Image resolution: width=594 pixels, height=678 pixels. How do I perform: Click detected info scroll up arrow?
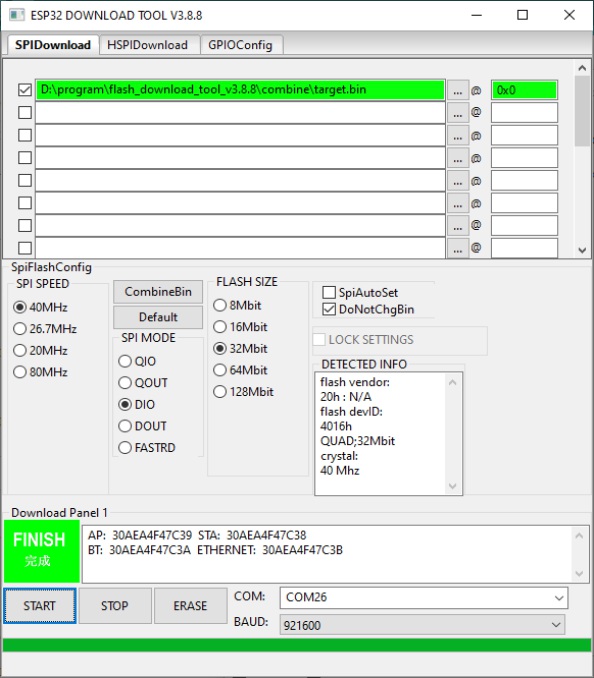point(453,382)
